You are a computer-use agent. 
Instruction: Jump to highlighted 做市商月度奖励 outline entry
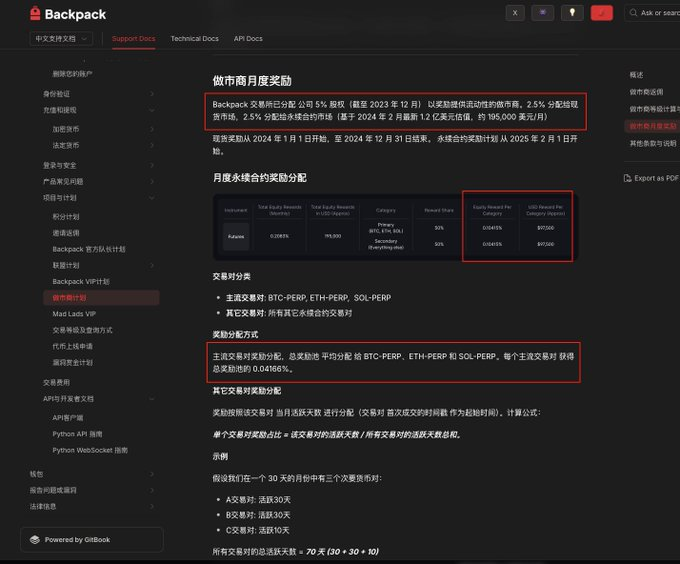click(x=652, y=126)
